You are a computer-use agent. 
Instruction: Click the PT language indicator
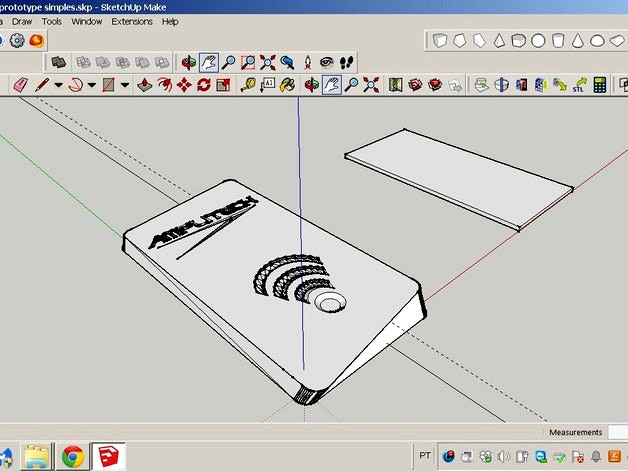(x=425, y=456)
